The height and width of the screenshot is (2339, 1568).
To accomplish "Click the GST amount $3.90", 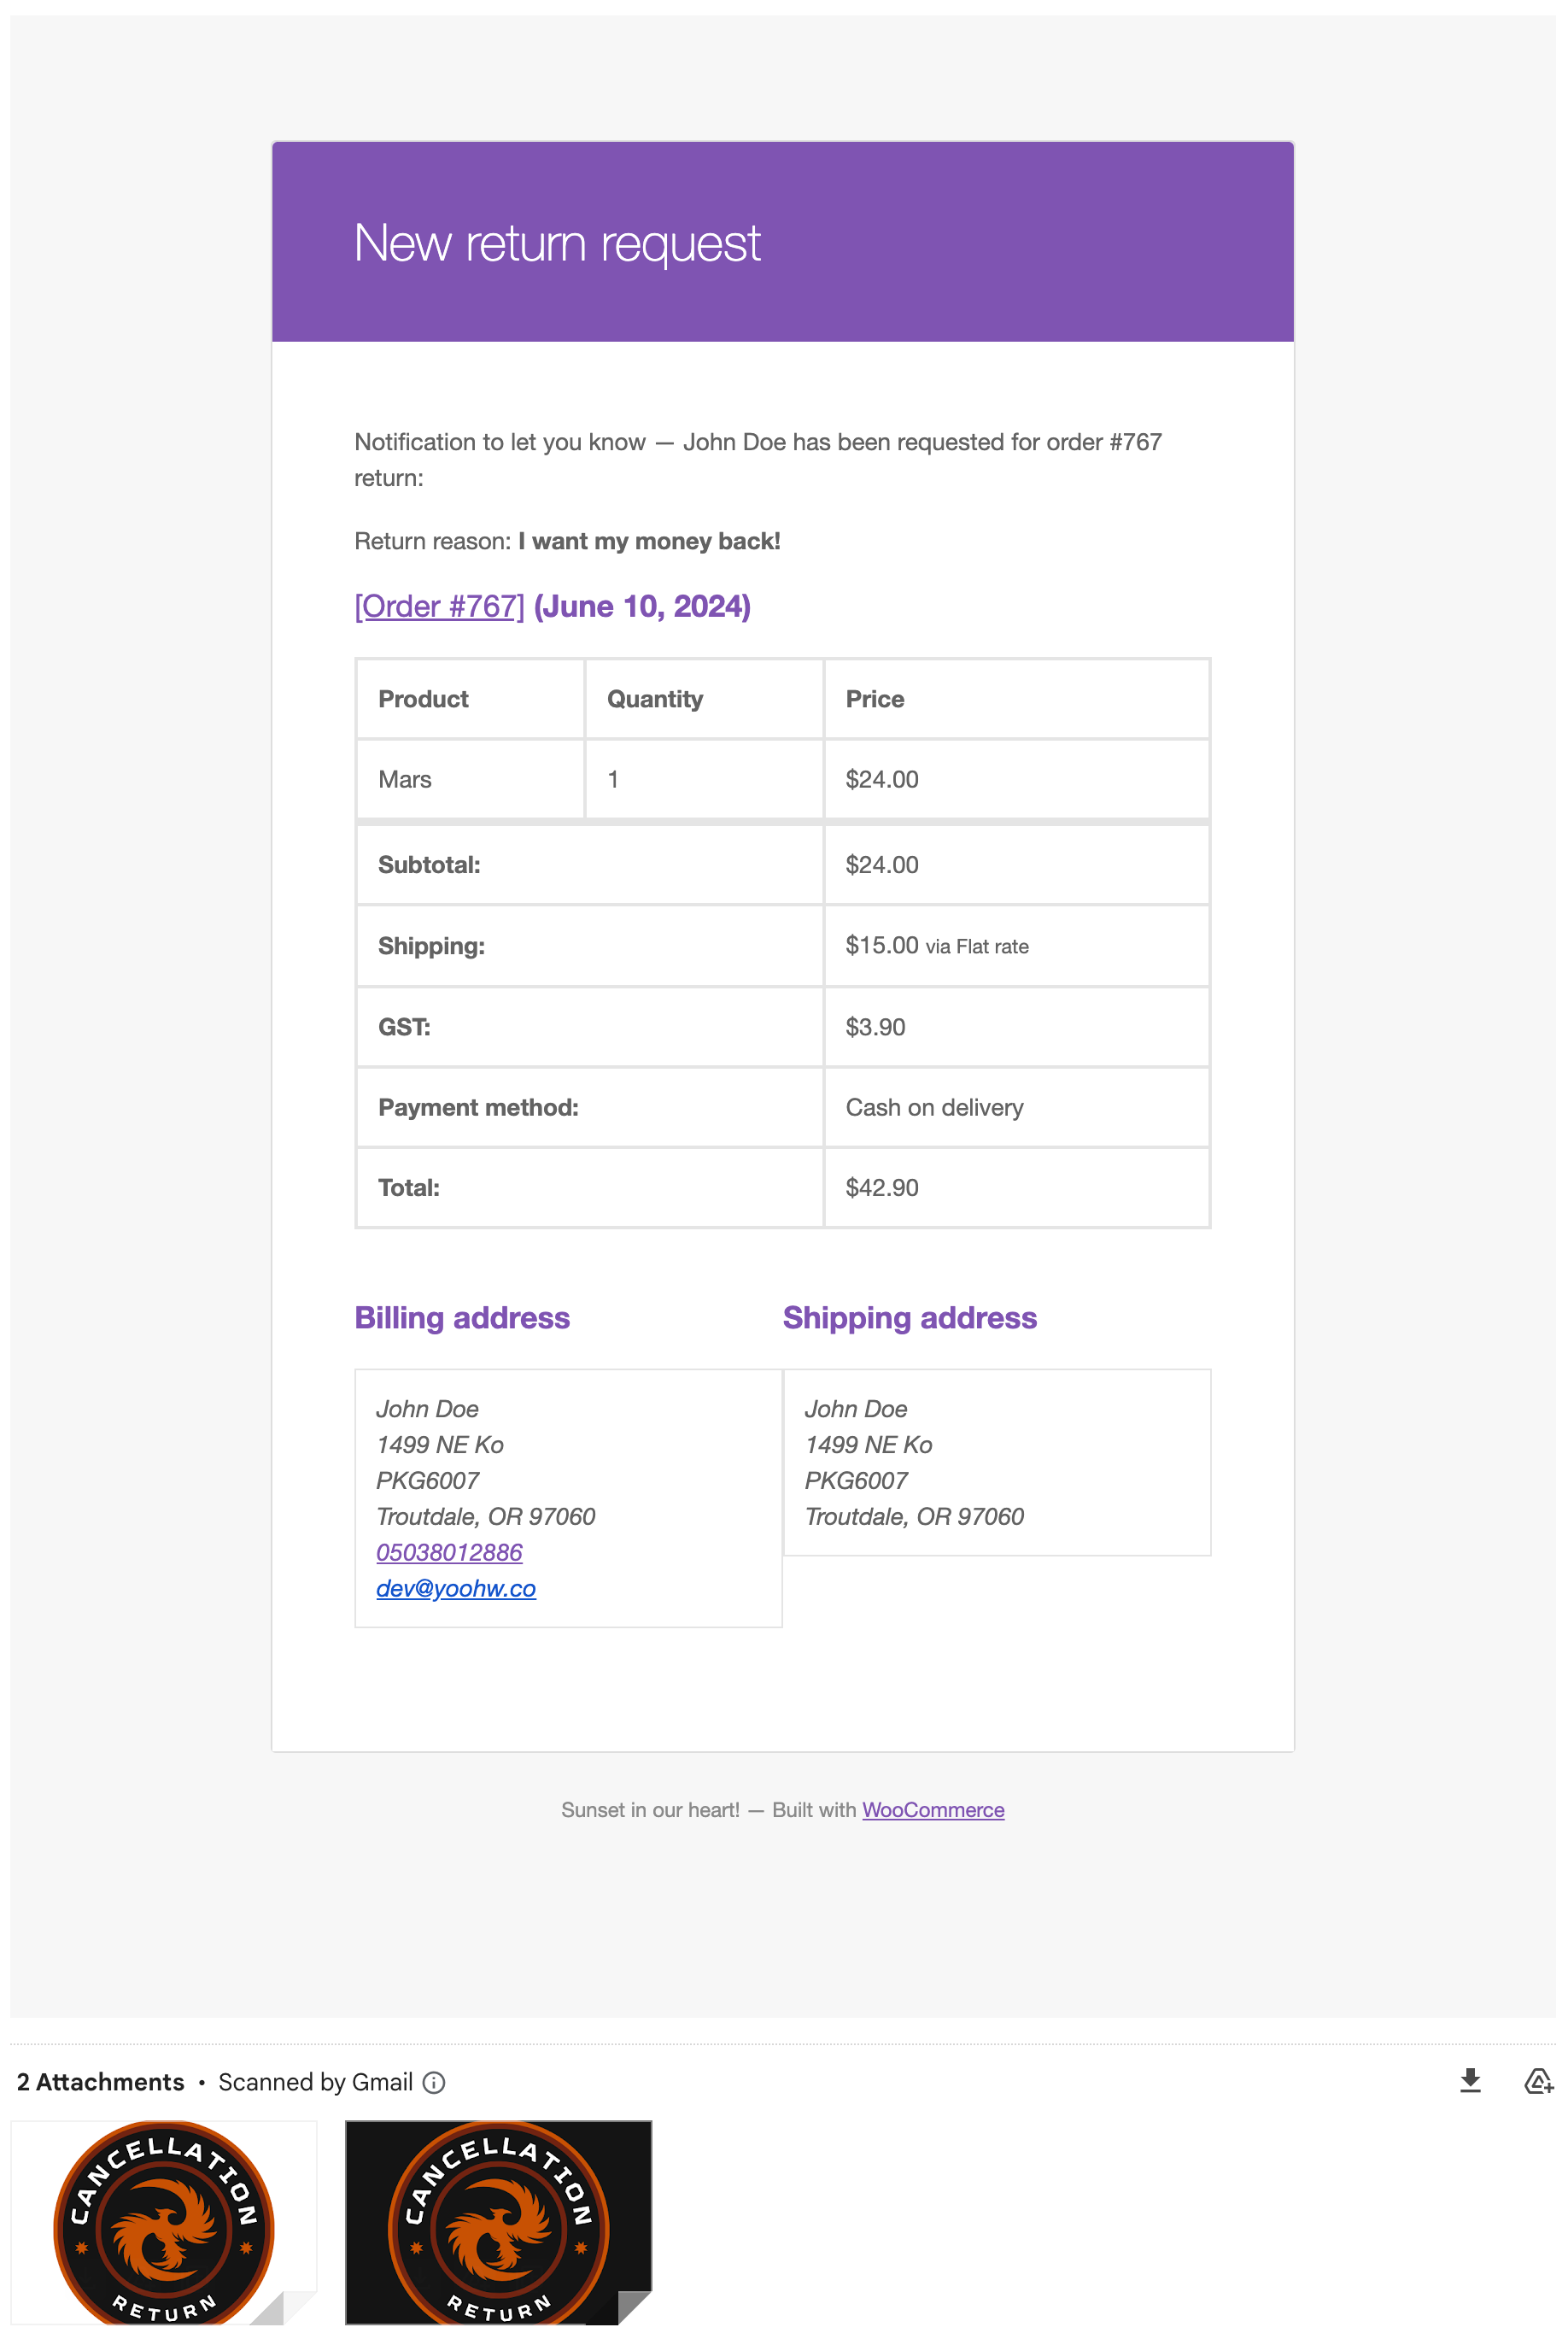I will coord(875,1027).
